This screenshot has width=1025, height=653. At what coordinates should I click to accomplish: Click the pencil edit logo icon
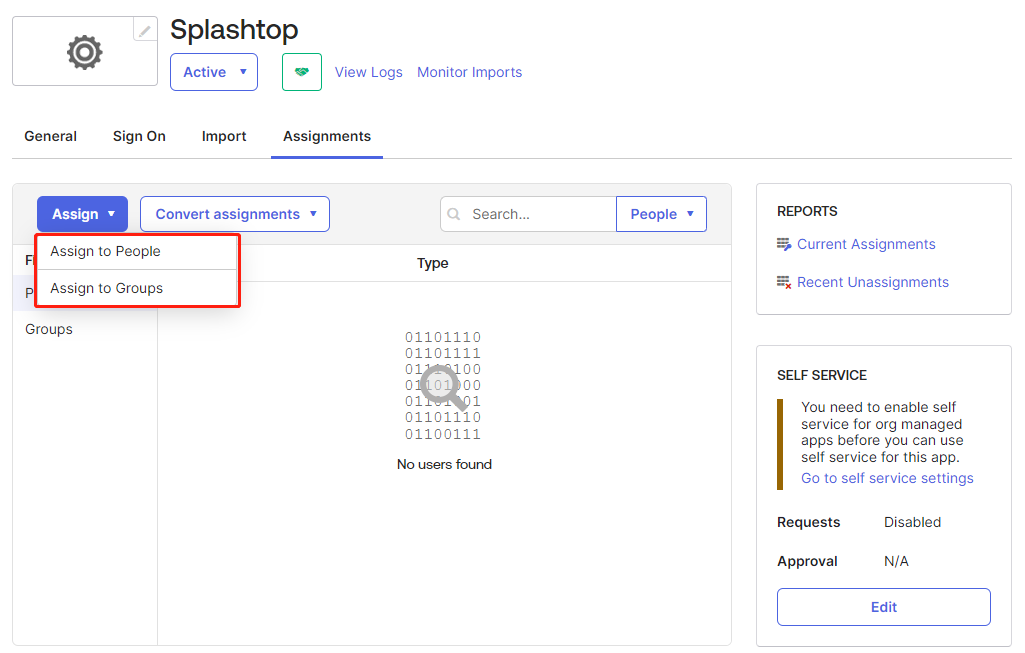pos(145,29)
